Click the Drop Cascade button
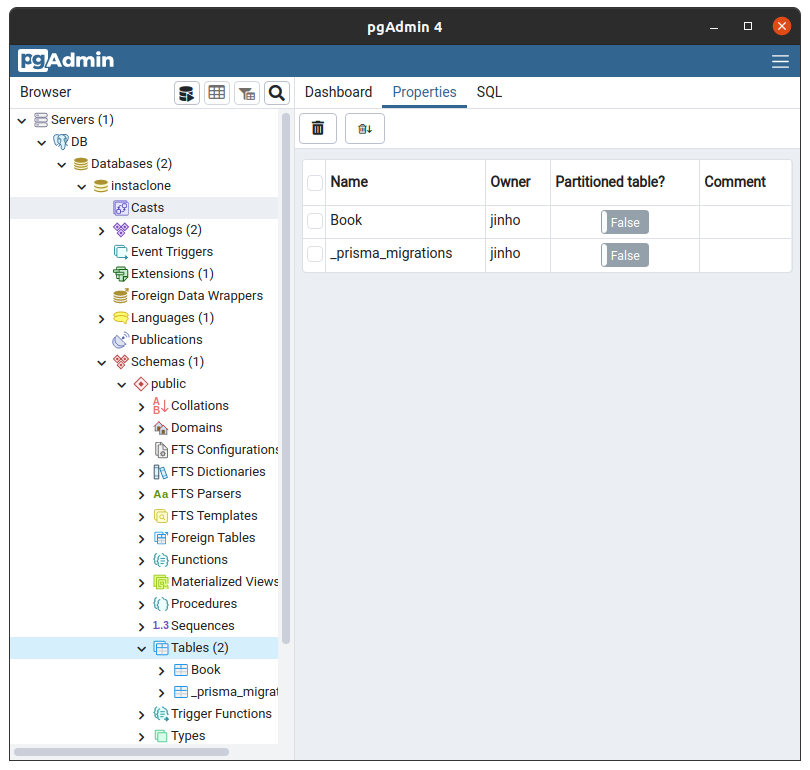Viewport: 810px width, 770px height. coord(365,128)
